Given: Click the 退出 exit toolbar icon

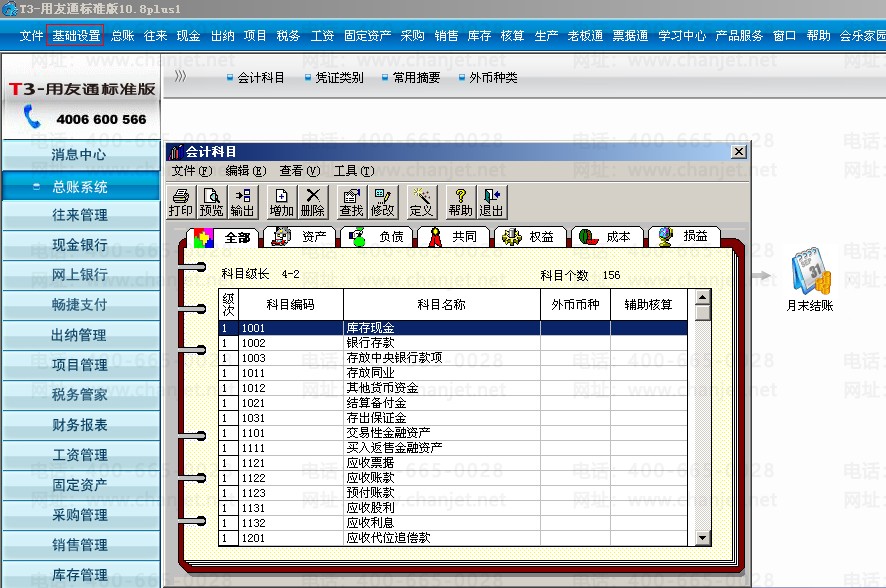Looking at the screenshot, I should pos(491,202).
